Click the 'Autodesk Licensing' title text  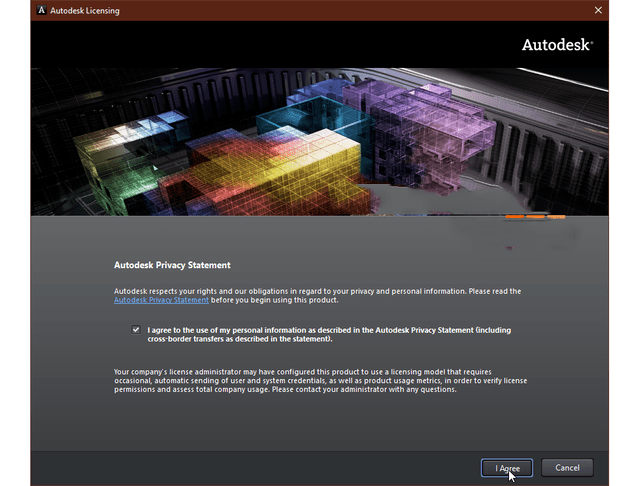(x=85, y=11)
